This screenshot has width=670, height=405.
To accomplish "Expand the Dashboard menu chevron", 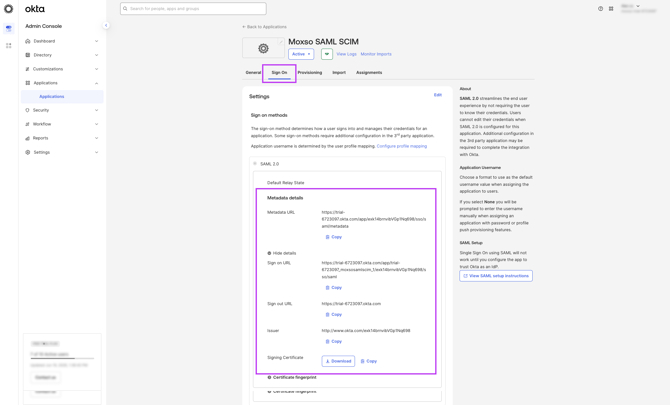I will pyautogui.click(x=97, y=41).
